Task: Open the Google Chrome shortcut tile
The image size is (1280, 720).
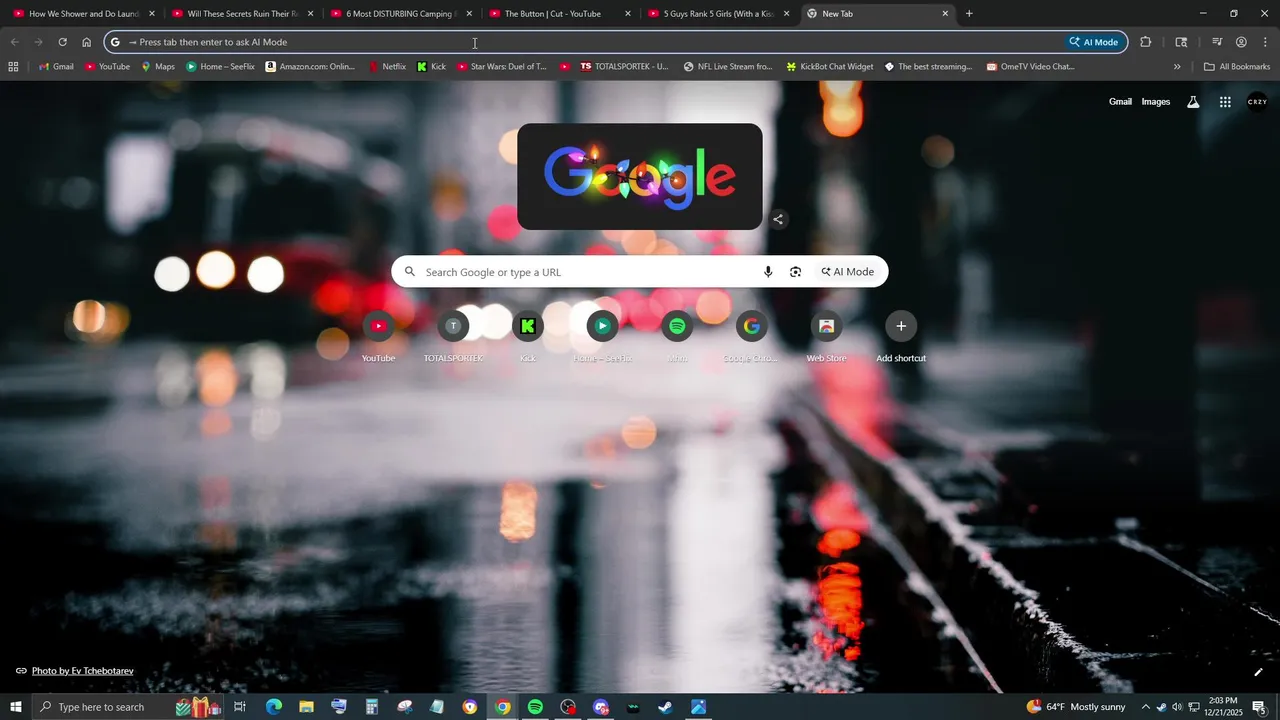Action: tap(752, 337)
